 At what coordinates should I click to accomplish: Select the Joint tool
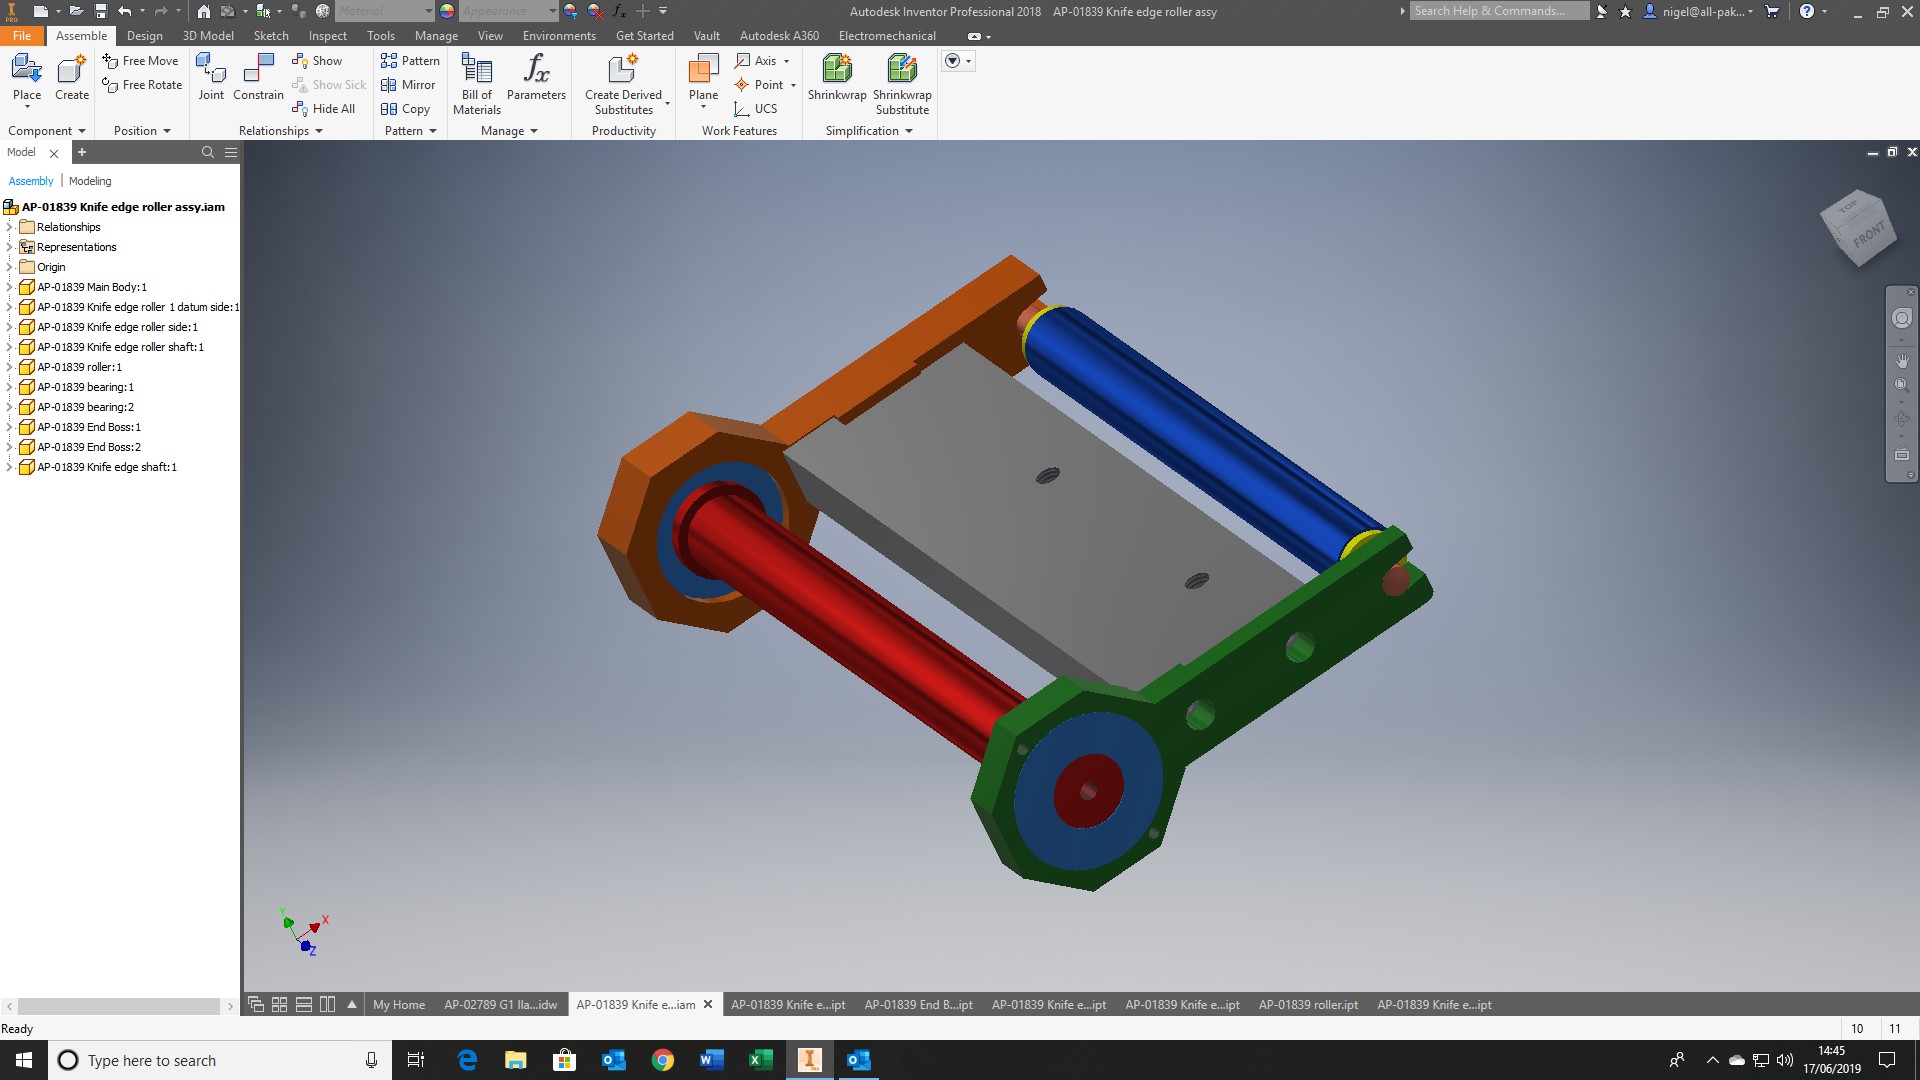(211, 70)
